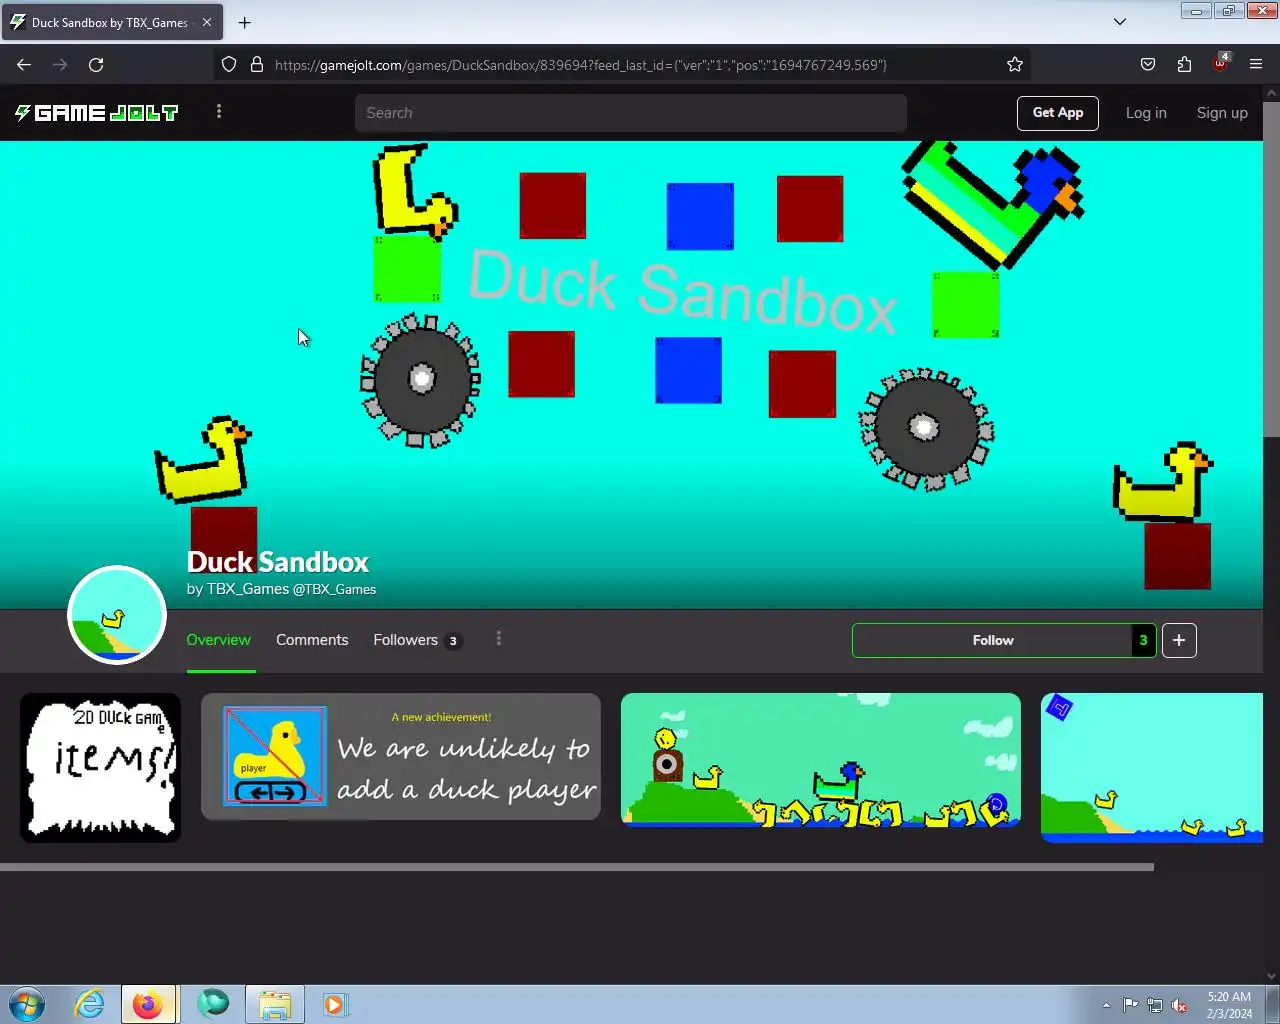The width and height of the screenshot is (1280, 1024).
Task: Bookmark this page with the star
Action: pyautogui.click(x=1015, y=65)
